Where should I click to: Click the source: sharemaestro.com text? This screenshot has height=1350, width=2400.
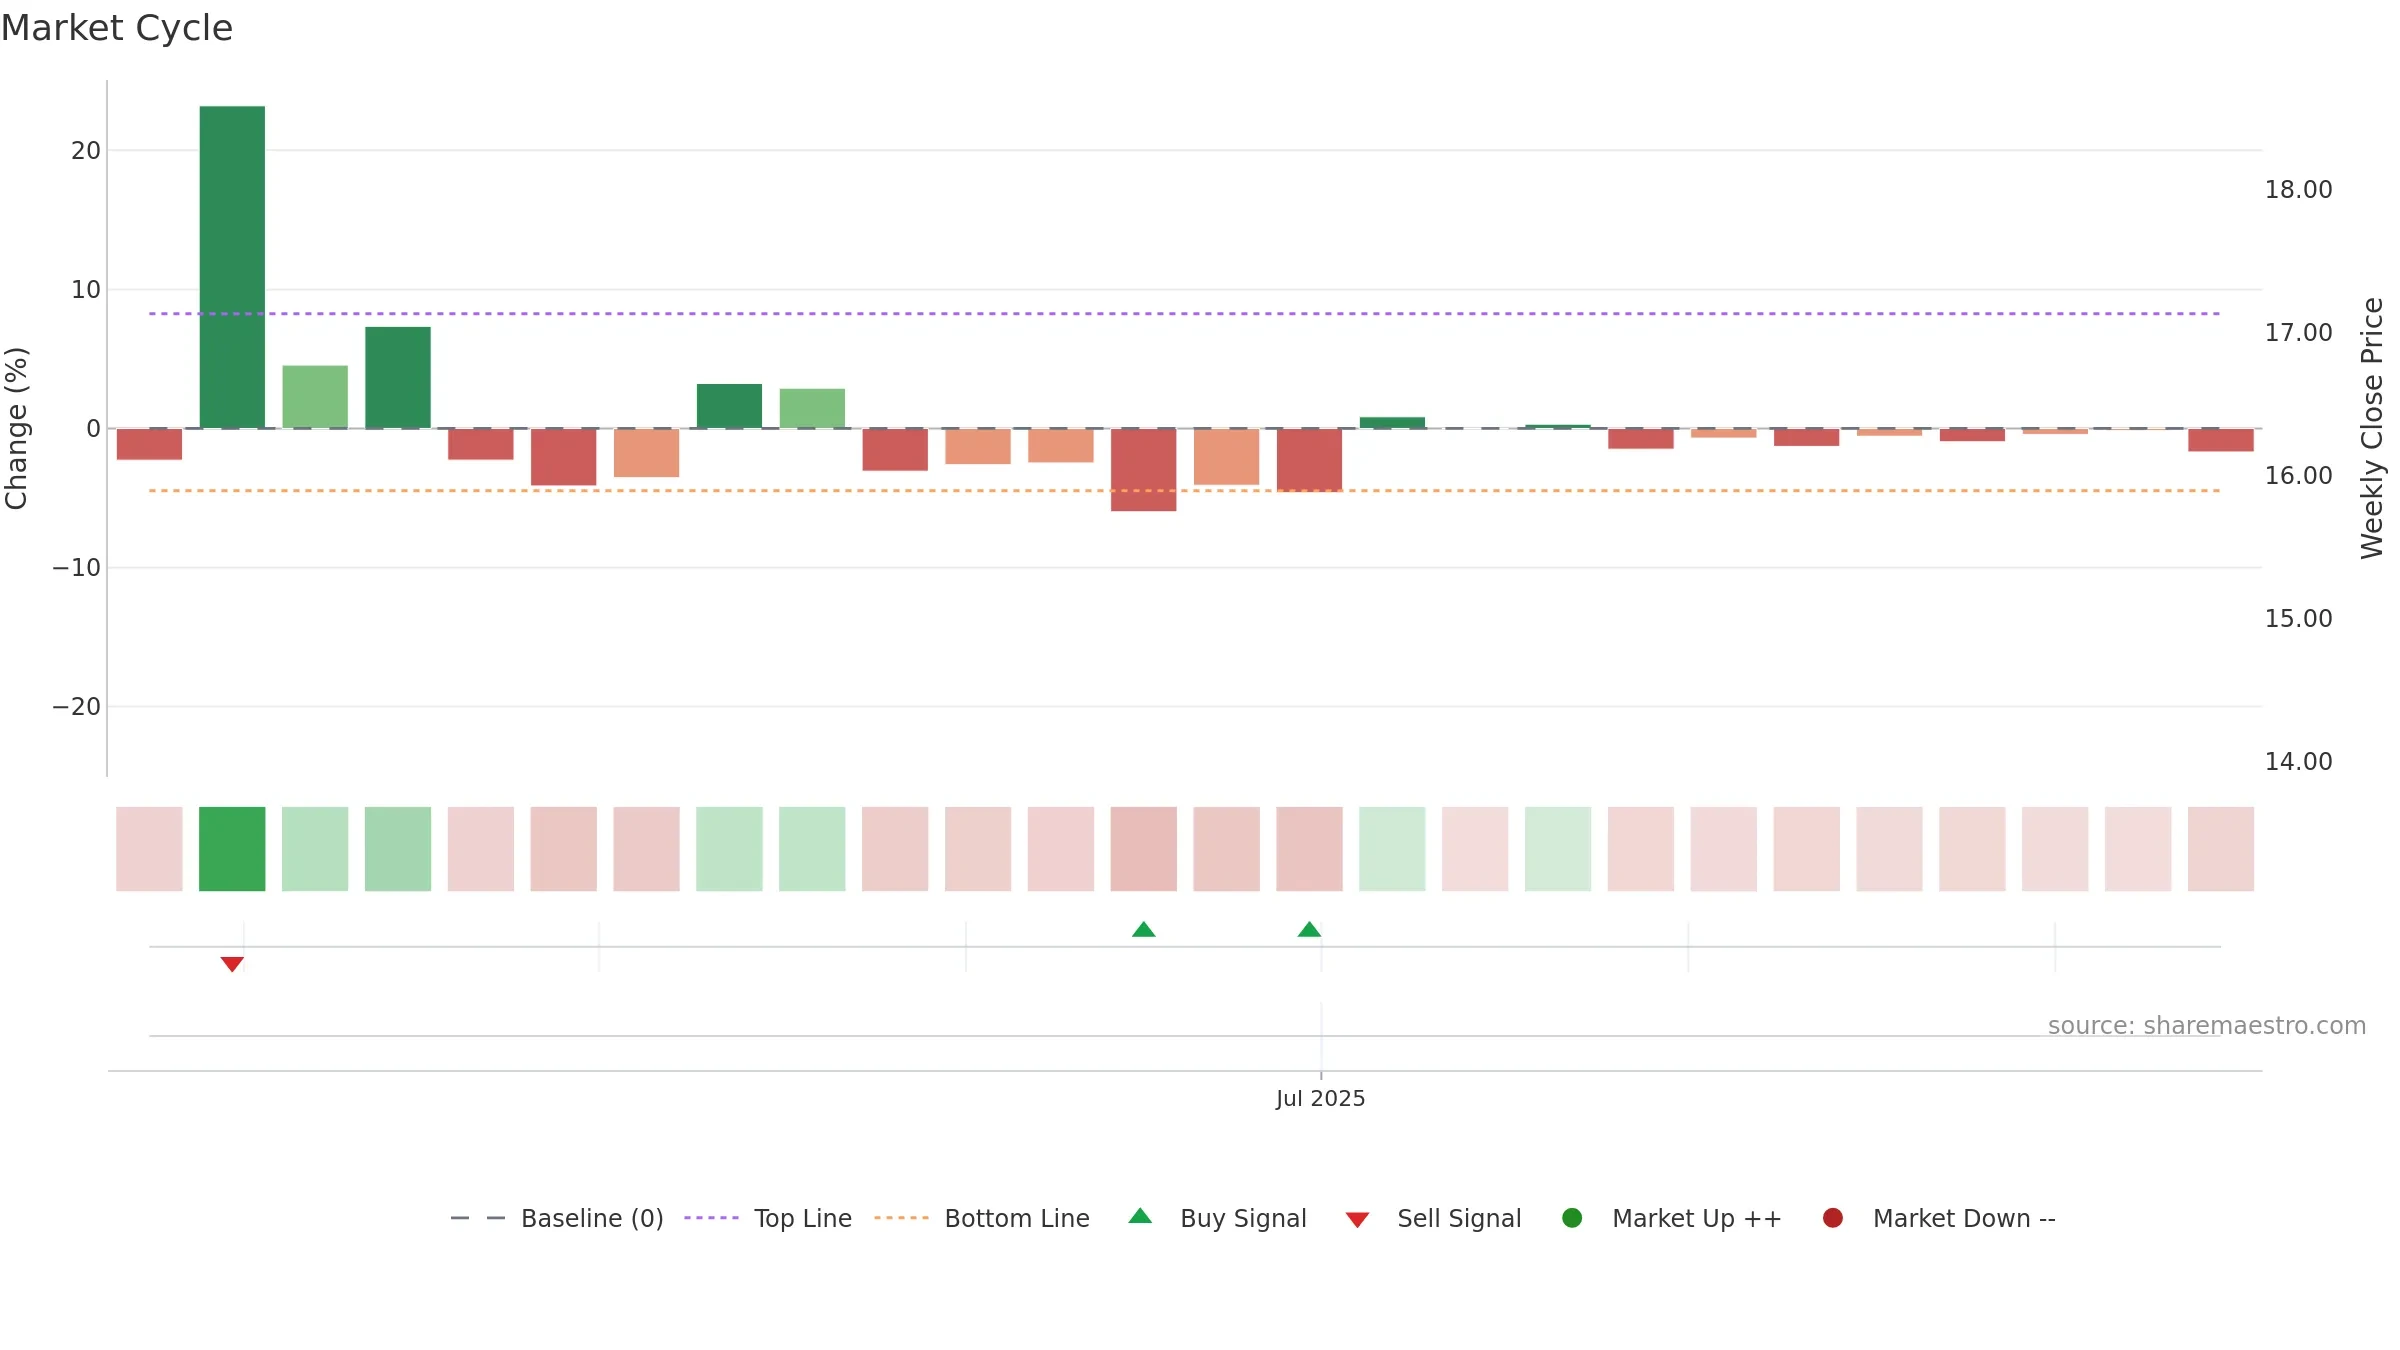point(2207,1026)
